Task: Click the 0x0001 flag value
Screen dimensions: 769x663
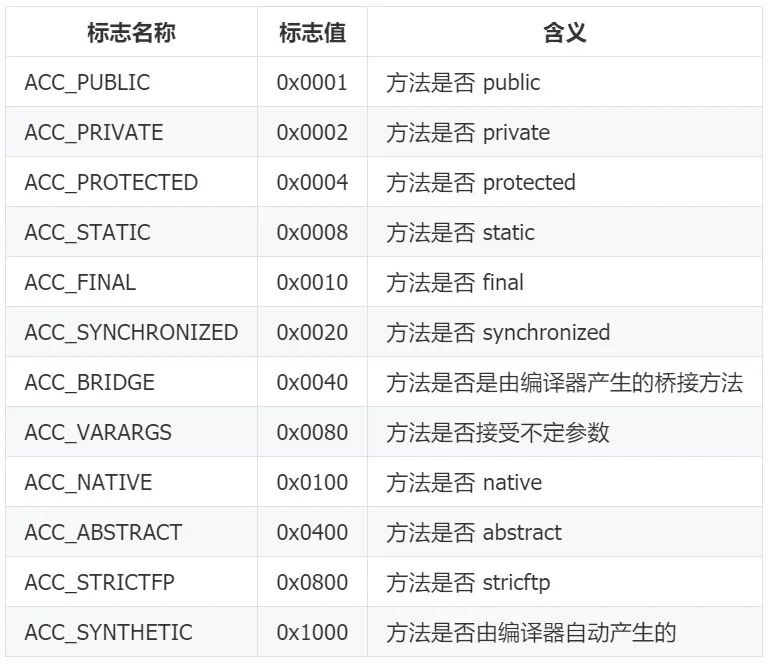Action: (312, 82)
